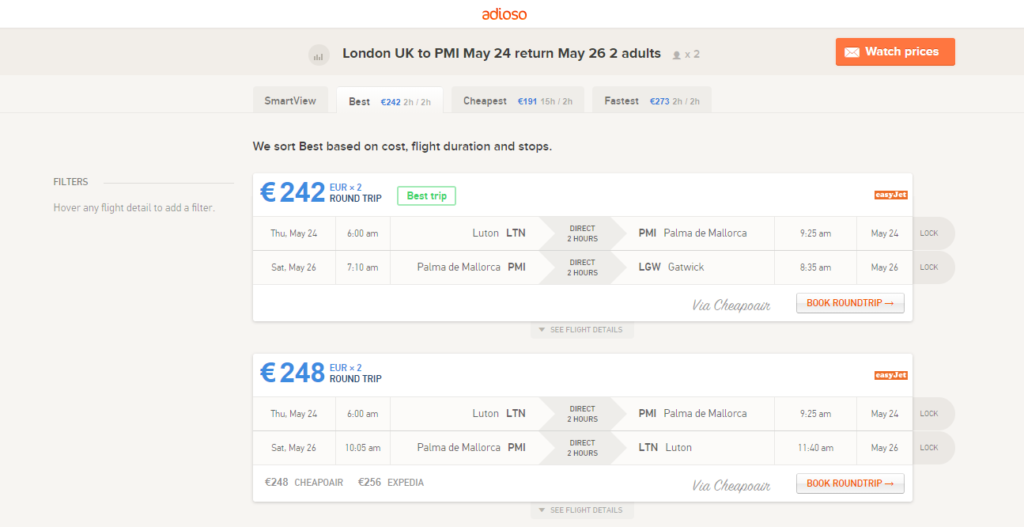
Task: Click Sat, May 26 date in €242 trip
Action: pyautogui.click(x=294, y=267)
